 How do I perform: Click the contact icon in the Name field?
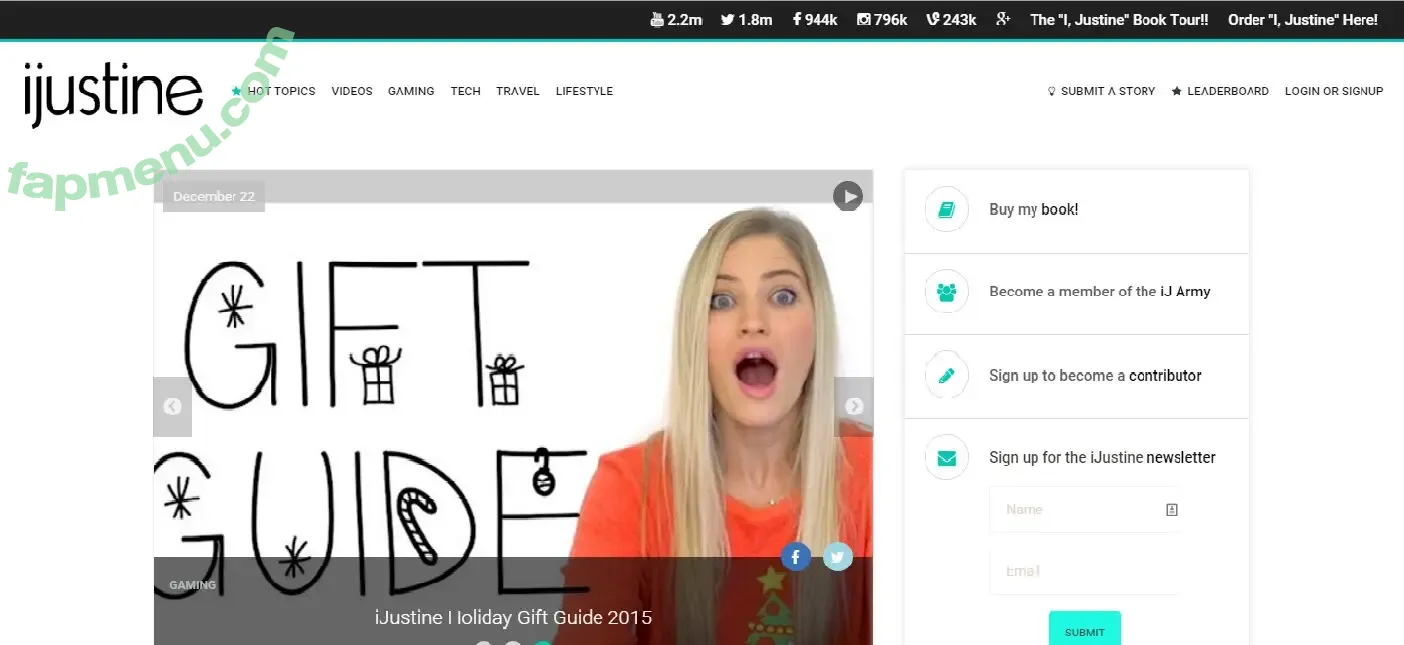[1172, 510]
